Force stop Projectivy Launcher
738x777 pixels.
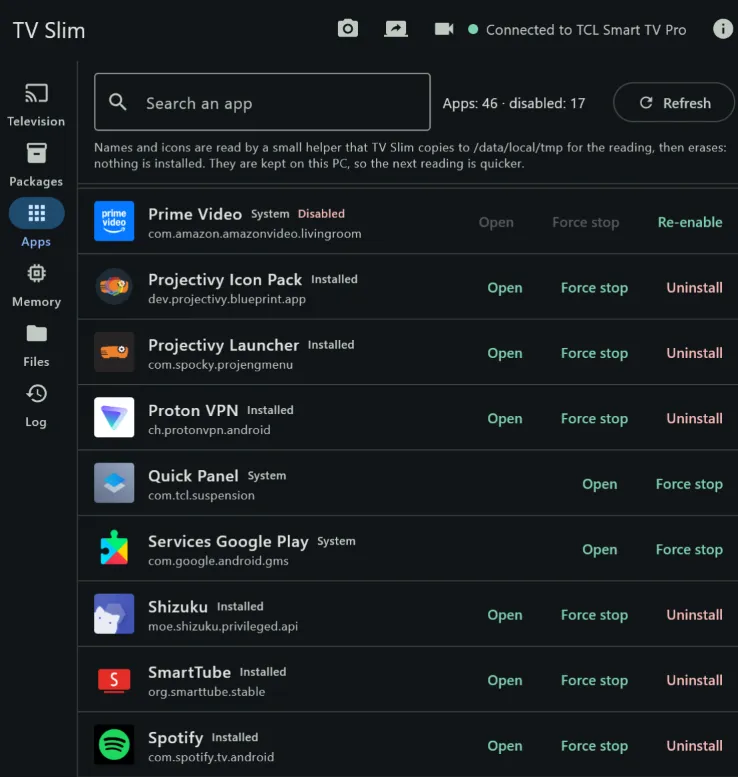click(594, 353)
